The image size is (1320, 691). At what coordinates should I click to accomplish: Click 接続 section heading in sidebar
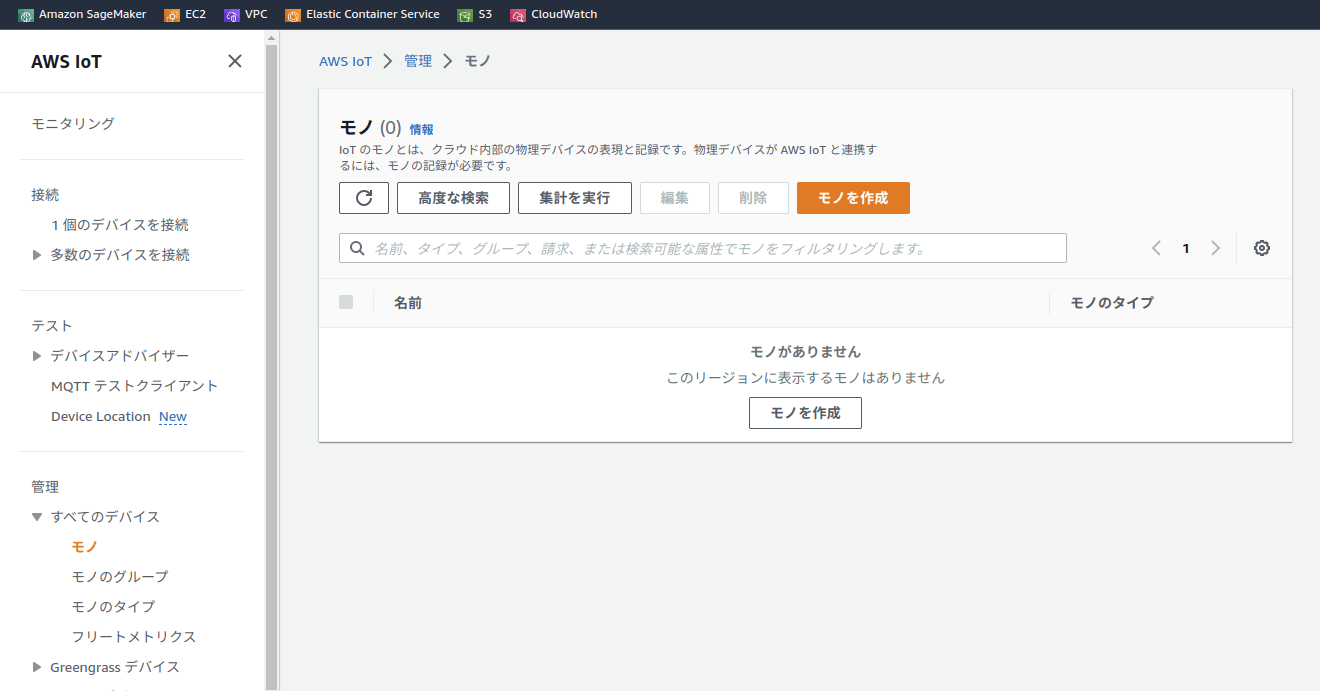(45, 195)
